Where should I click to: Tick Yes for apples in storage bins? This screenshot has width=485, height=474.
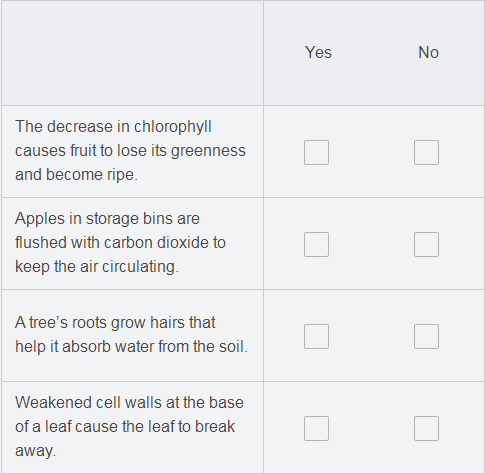tap(316, 244)
